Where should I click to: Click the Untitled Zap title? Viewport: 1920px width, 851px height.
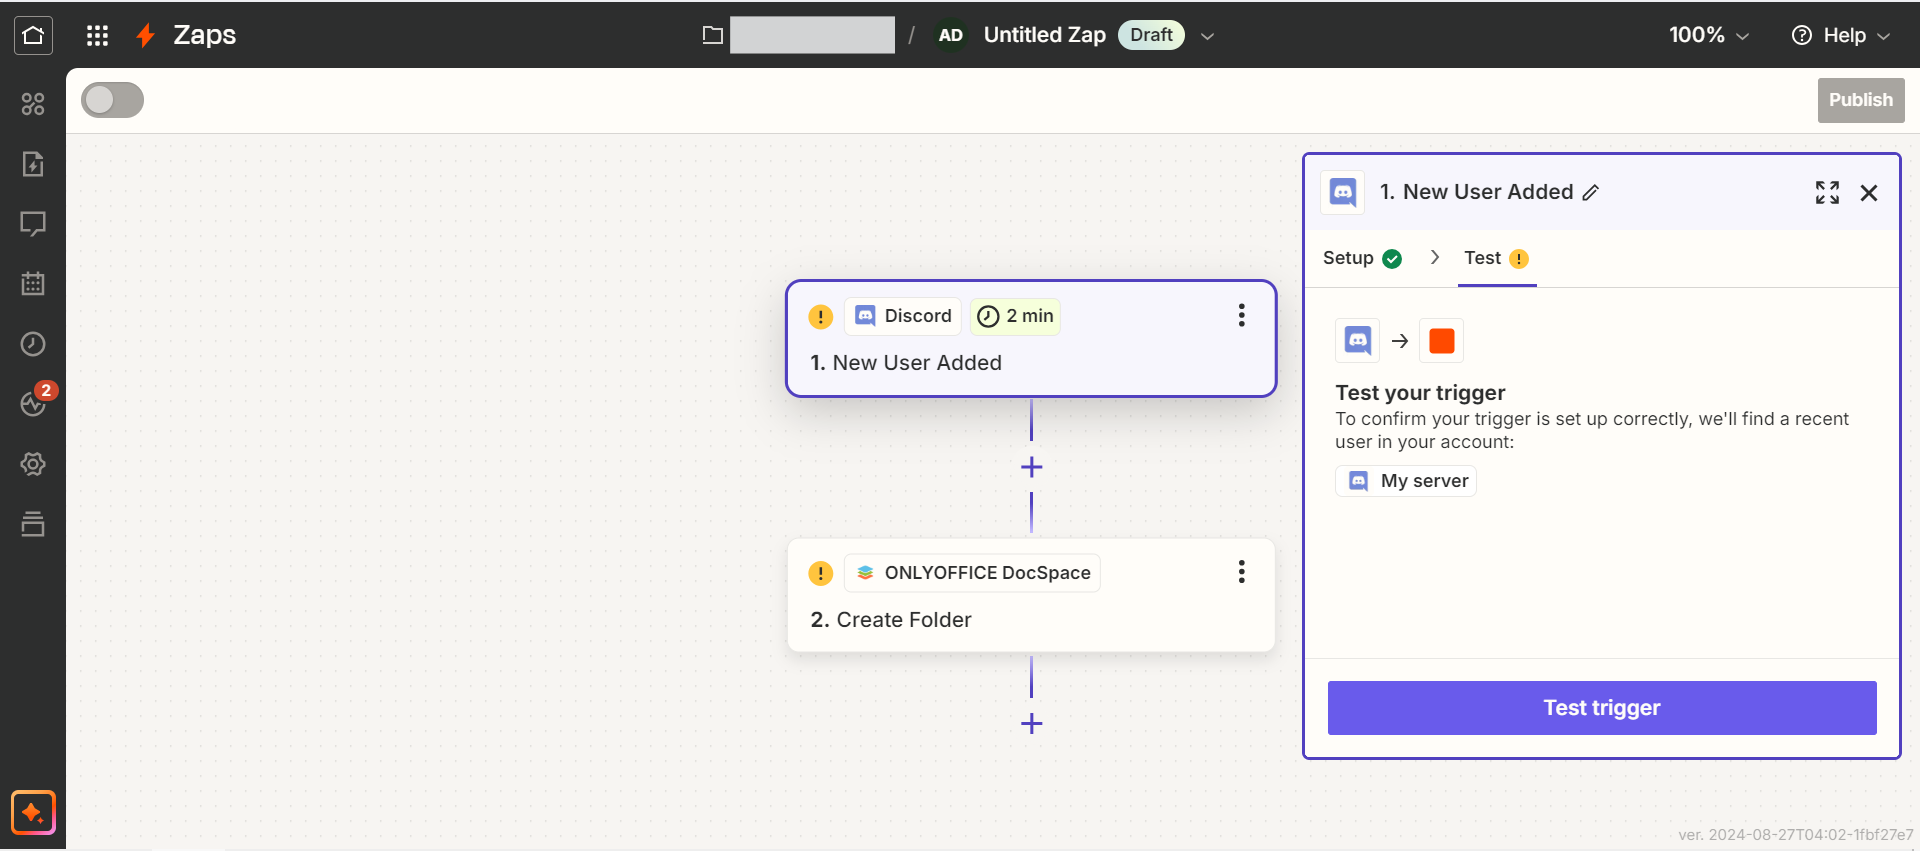1044,35
